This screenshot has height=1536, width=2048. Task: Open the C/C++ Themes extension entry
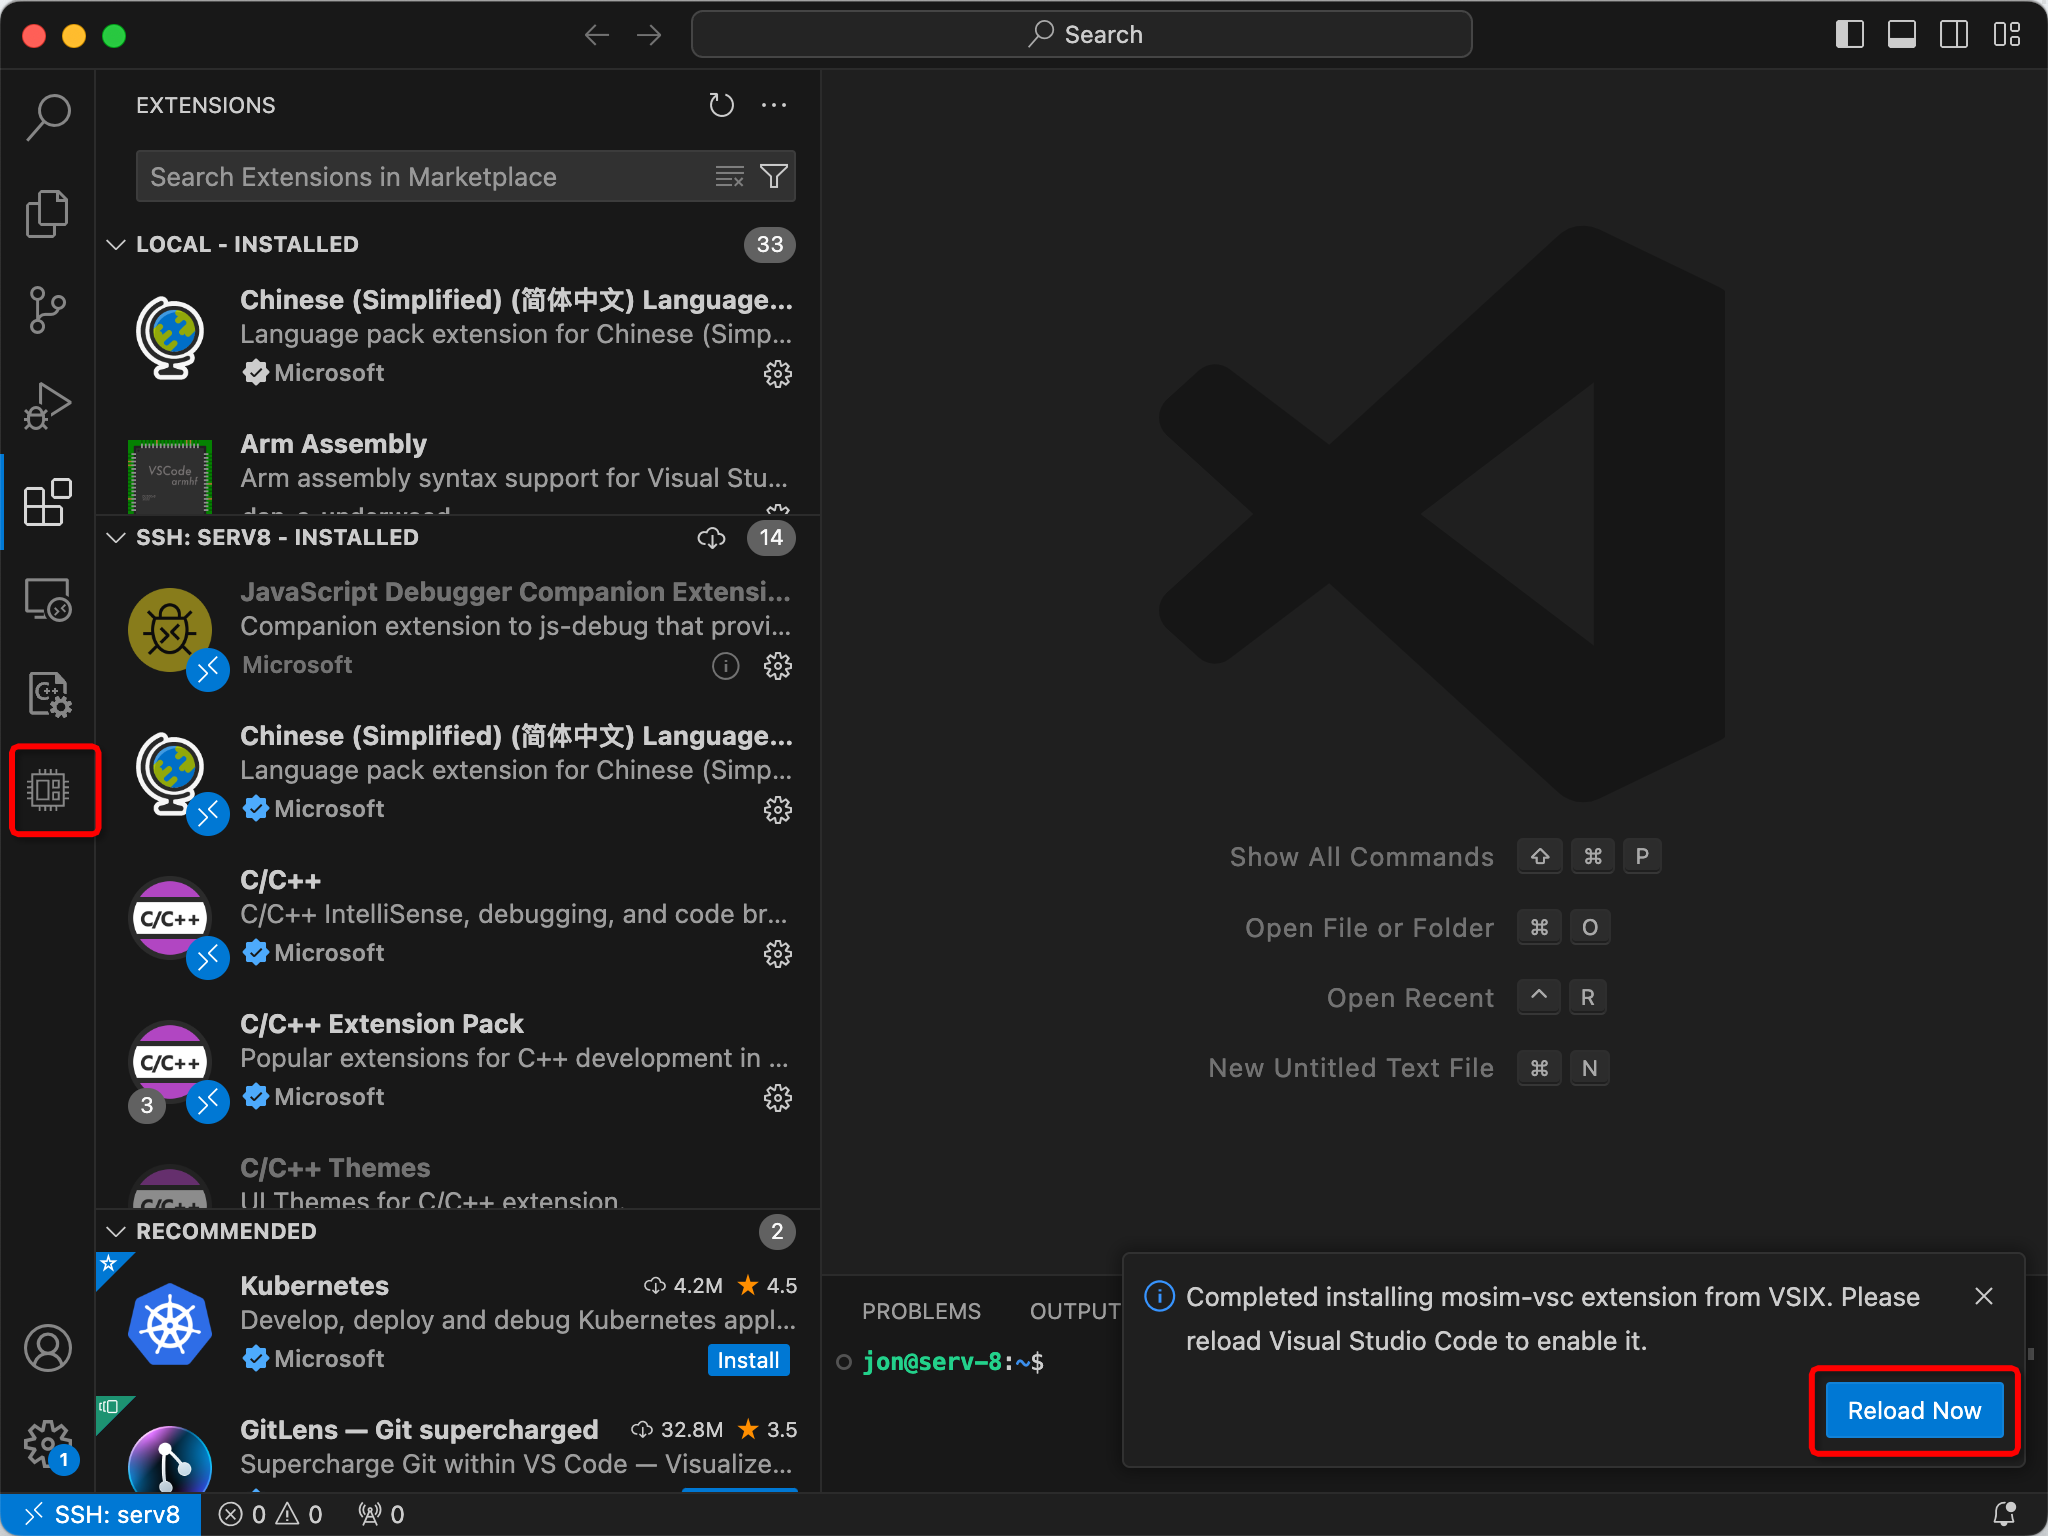[x=460, y=1180]
